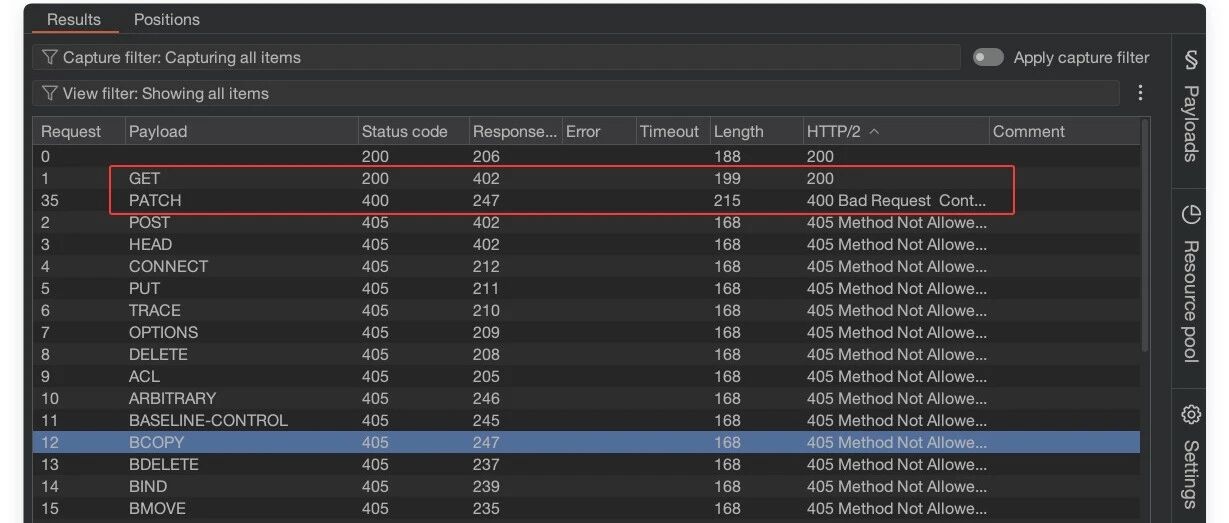
Task: Select the BASELINE-CONTROL payload row
Action: point(586,420)
